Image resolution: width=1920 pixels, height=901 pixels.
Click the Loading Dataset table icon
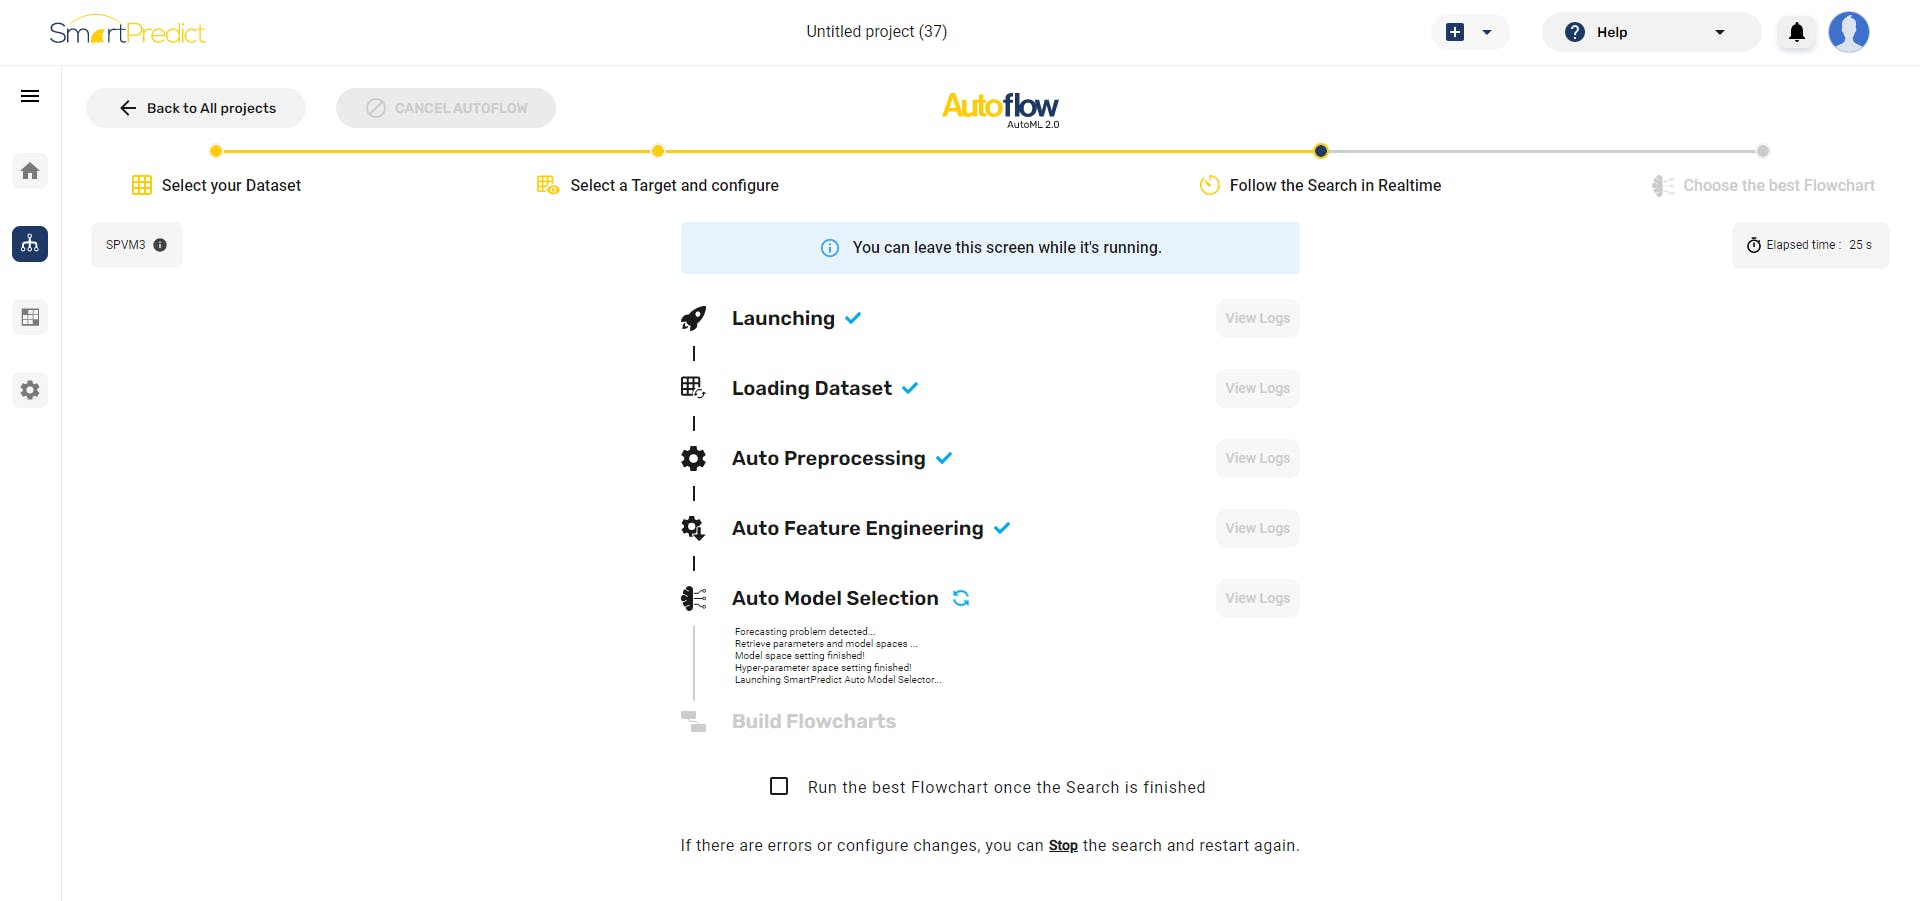tap(693, 388)
